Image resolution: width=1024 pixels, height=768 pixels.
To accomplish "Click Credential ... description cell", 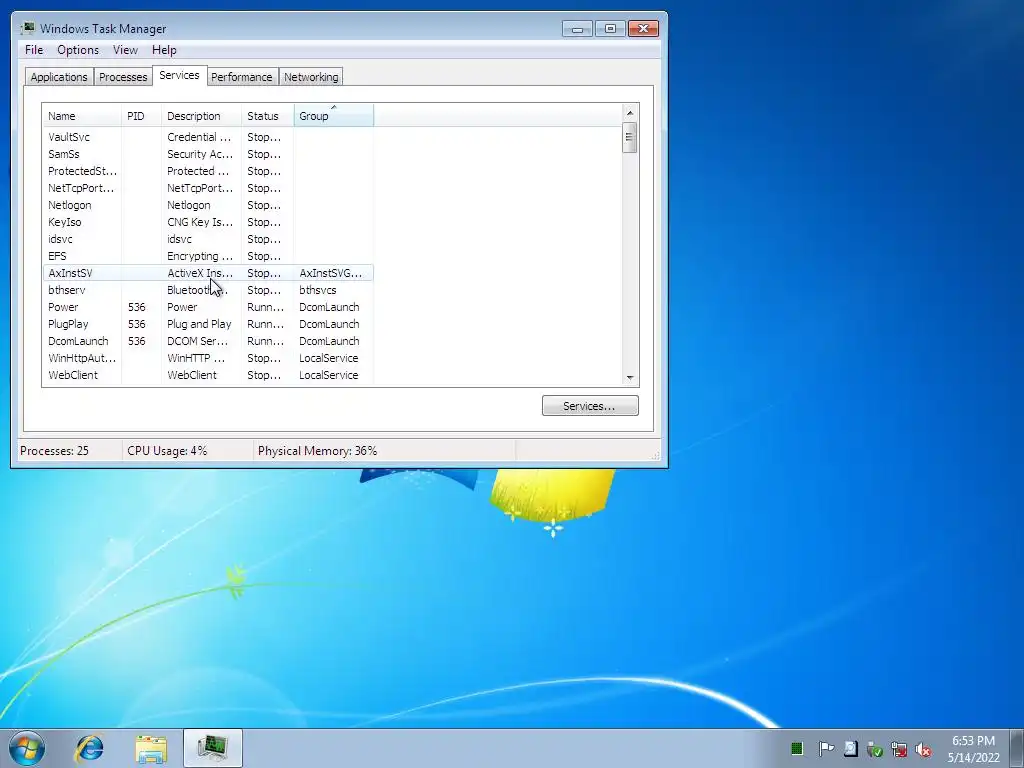I will pos(199,137).
